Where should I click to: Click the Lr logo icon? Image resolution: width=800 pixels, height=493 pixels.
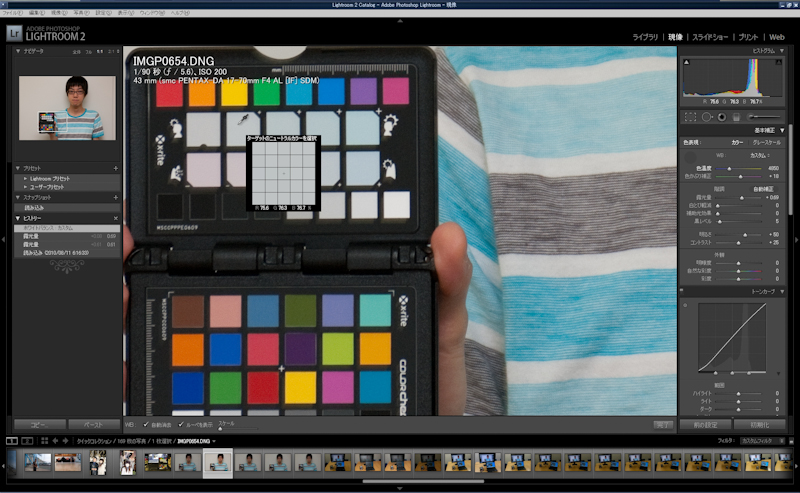pos(14,34)
